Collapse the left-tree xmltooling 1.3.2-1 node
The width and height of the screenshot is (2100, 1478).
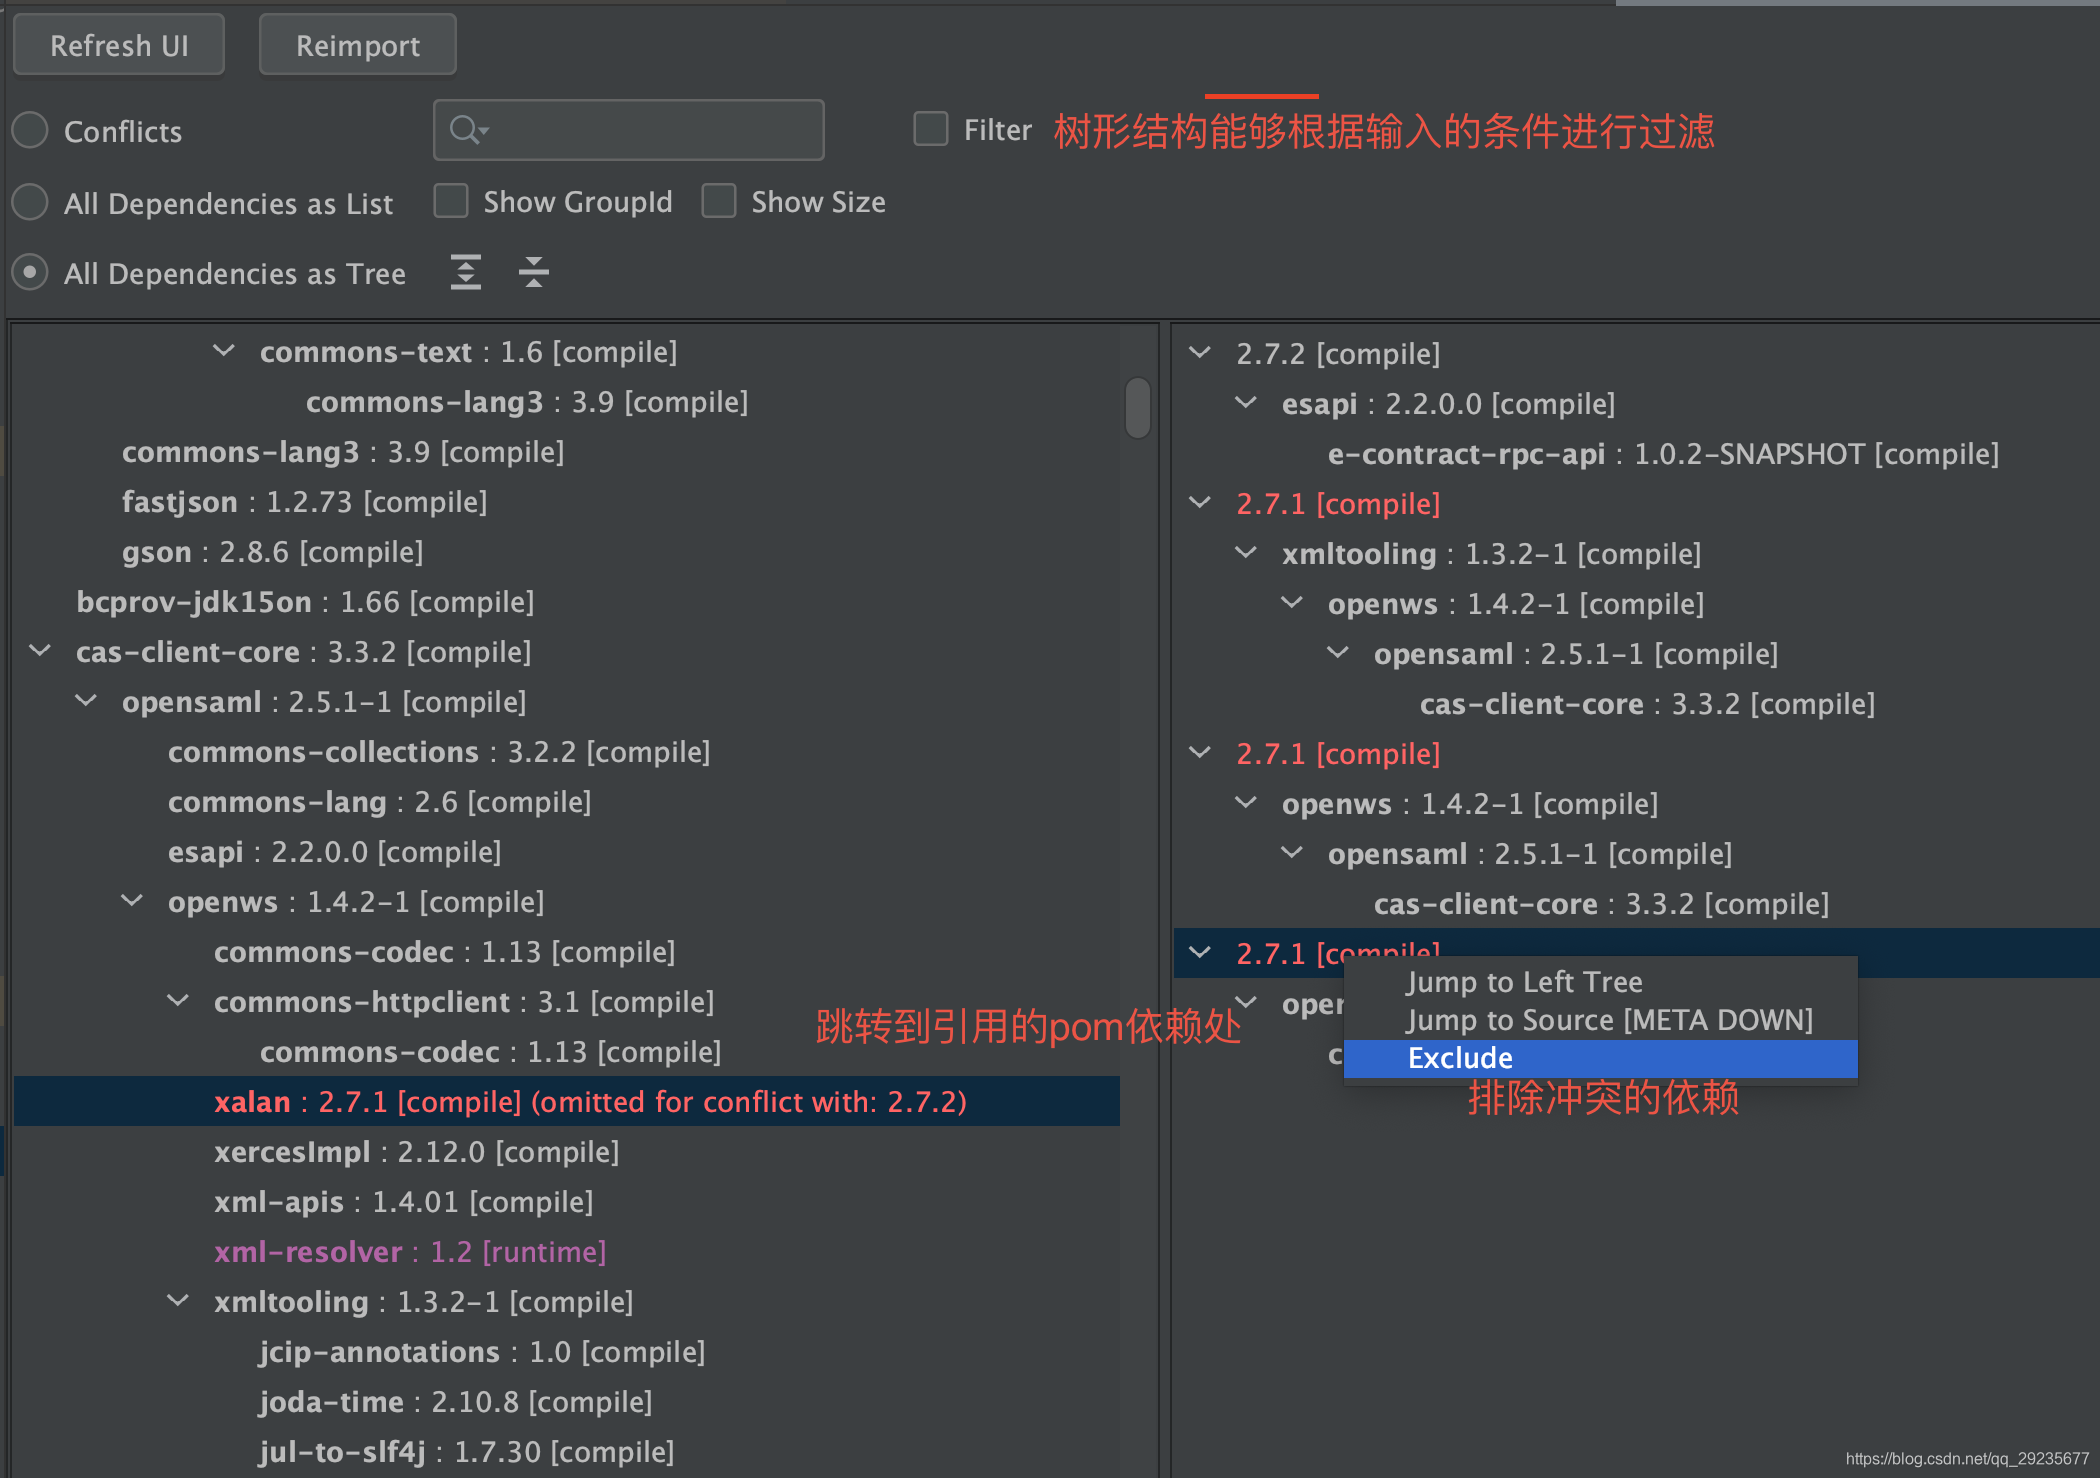point(178,1301)
